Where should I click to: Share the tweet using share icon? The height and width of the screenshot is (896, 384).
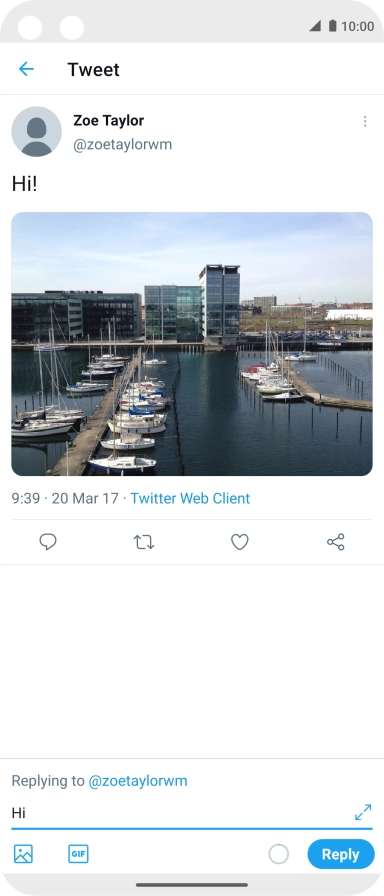click(x=335, y=542)
